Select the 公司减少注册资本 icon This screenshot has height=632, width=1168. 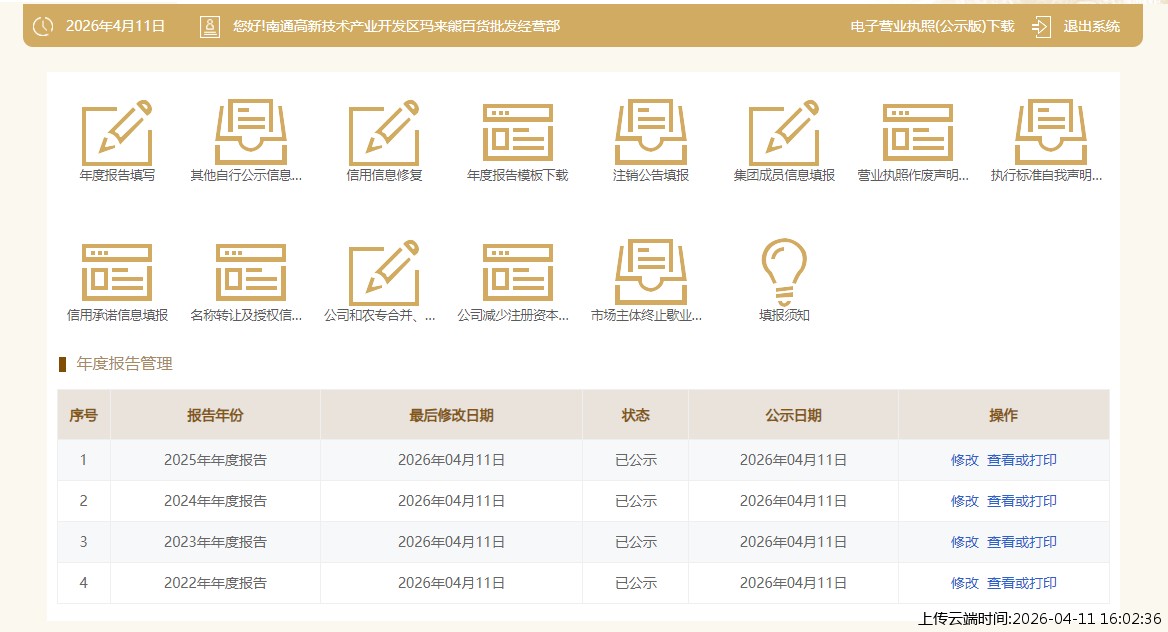[x=517, y=273]
